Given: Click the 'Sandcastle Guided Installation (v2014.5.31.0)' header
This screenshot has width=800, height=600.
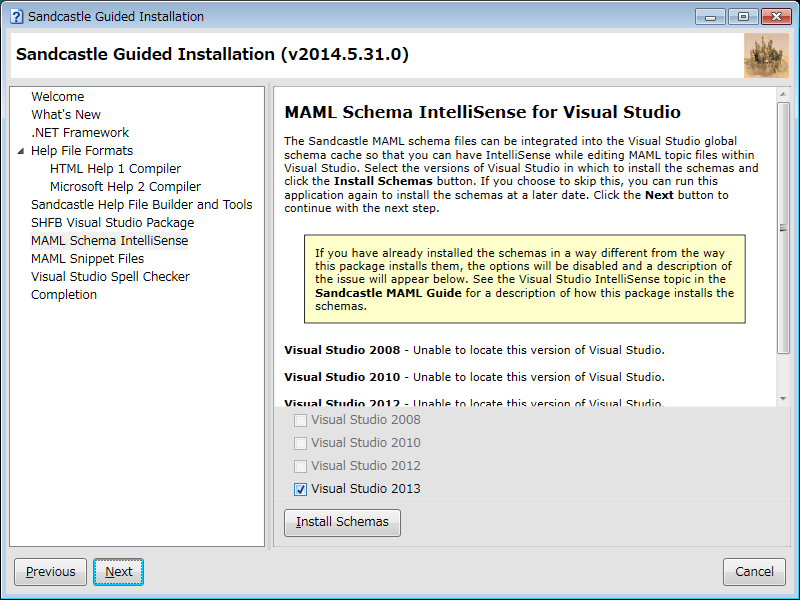Looking at the screenshot, I should point(212,54).
